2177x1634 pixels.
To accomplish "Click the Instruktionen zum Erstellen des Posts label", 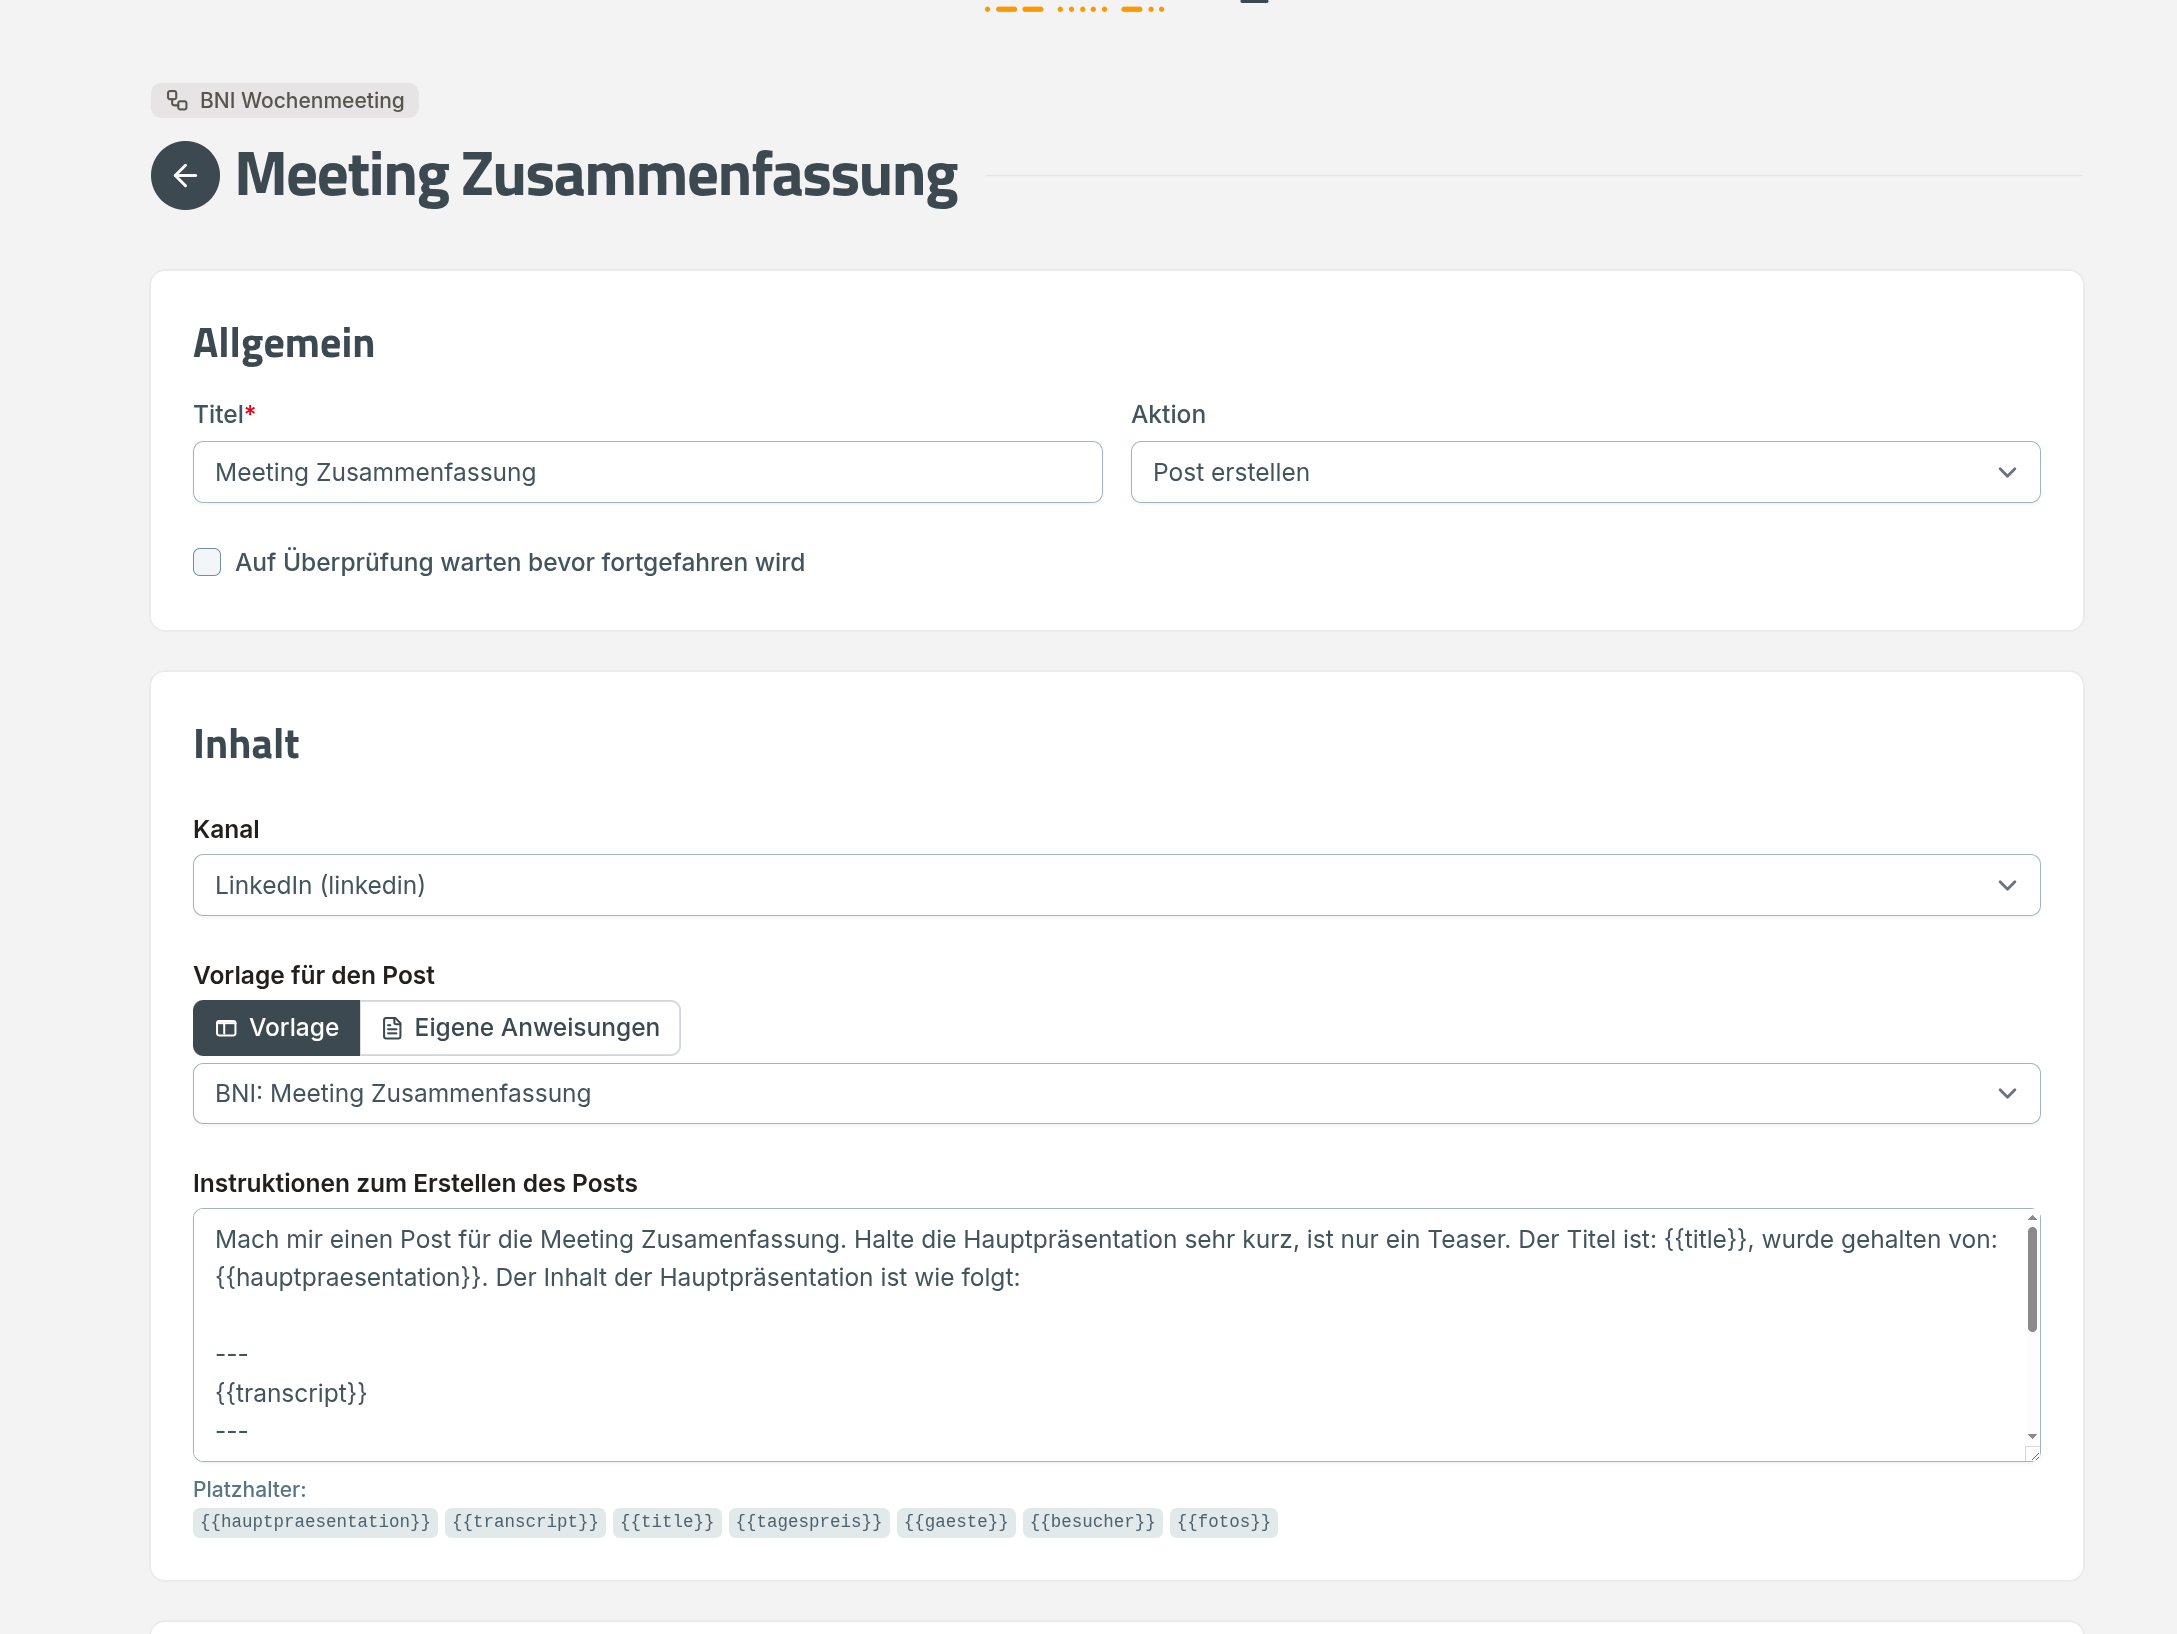I will click(x=415, y=1183).
